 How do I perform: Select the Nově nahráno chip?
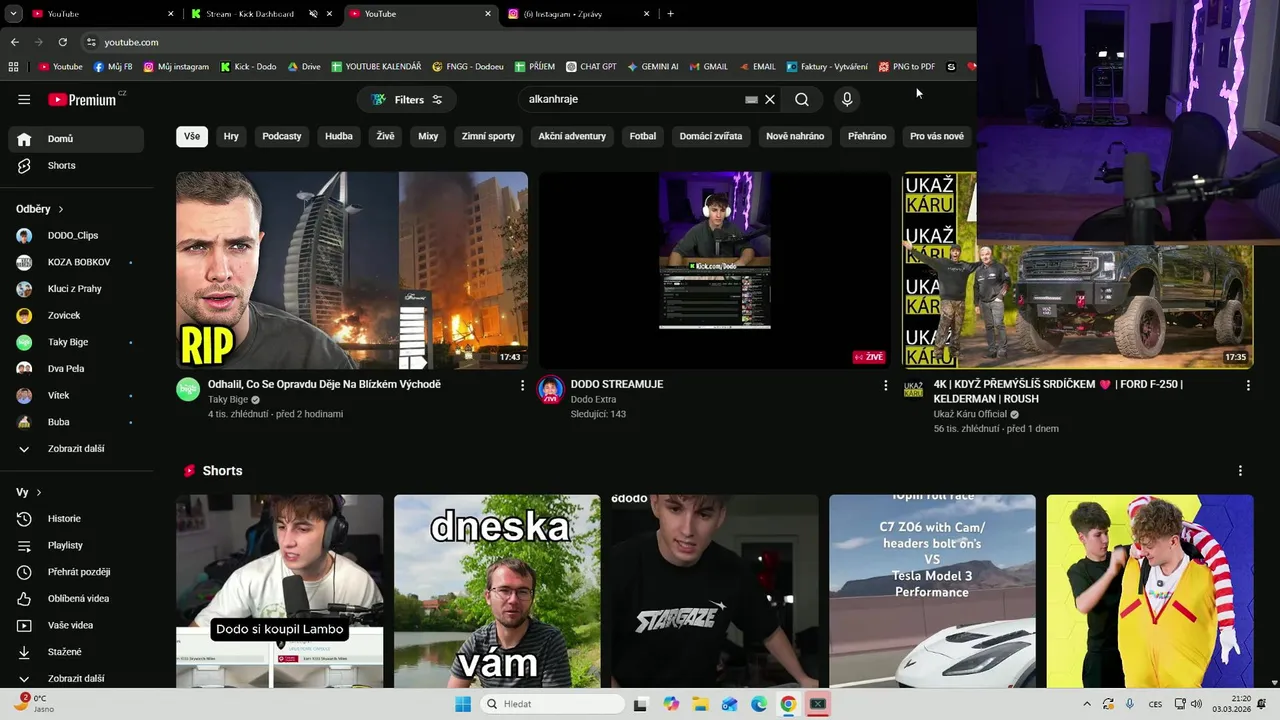tap(795, 136)
